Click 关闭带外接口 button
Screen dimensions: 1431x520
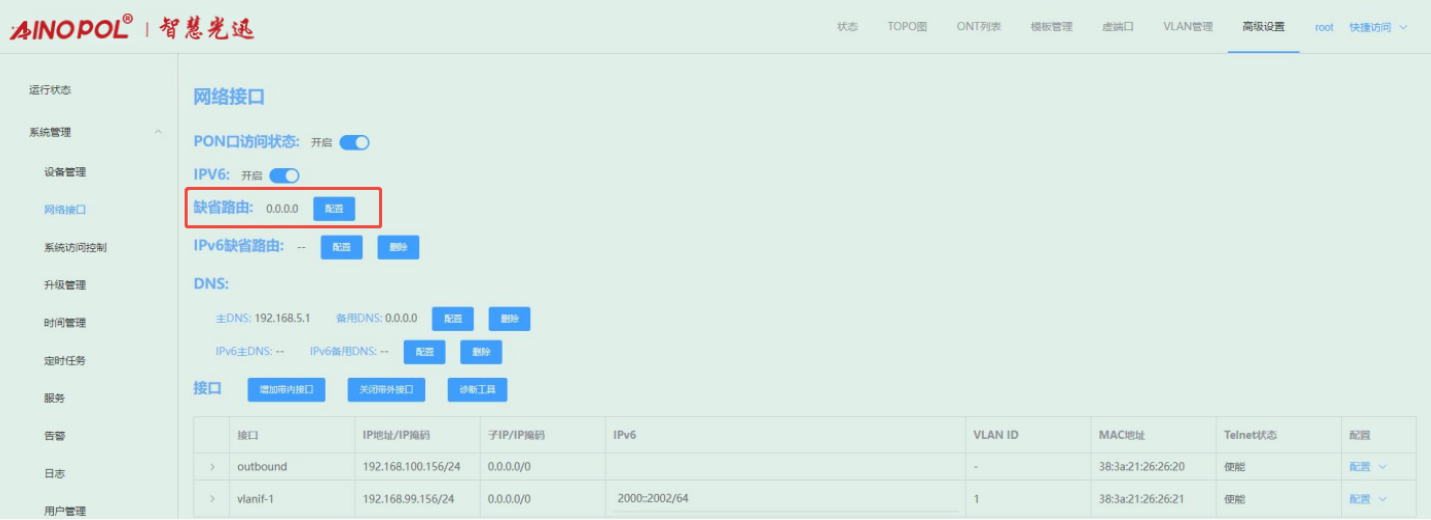tap(386, 390)
